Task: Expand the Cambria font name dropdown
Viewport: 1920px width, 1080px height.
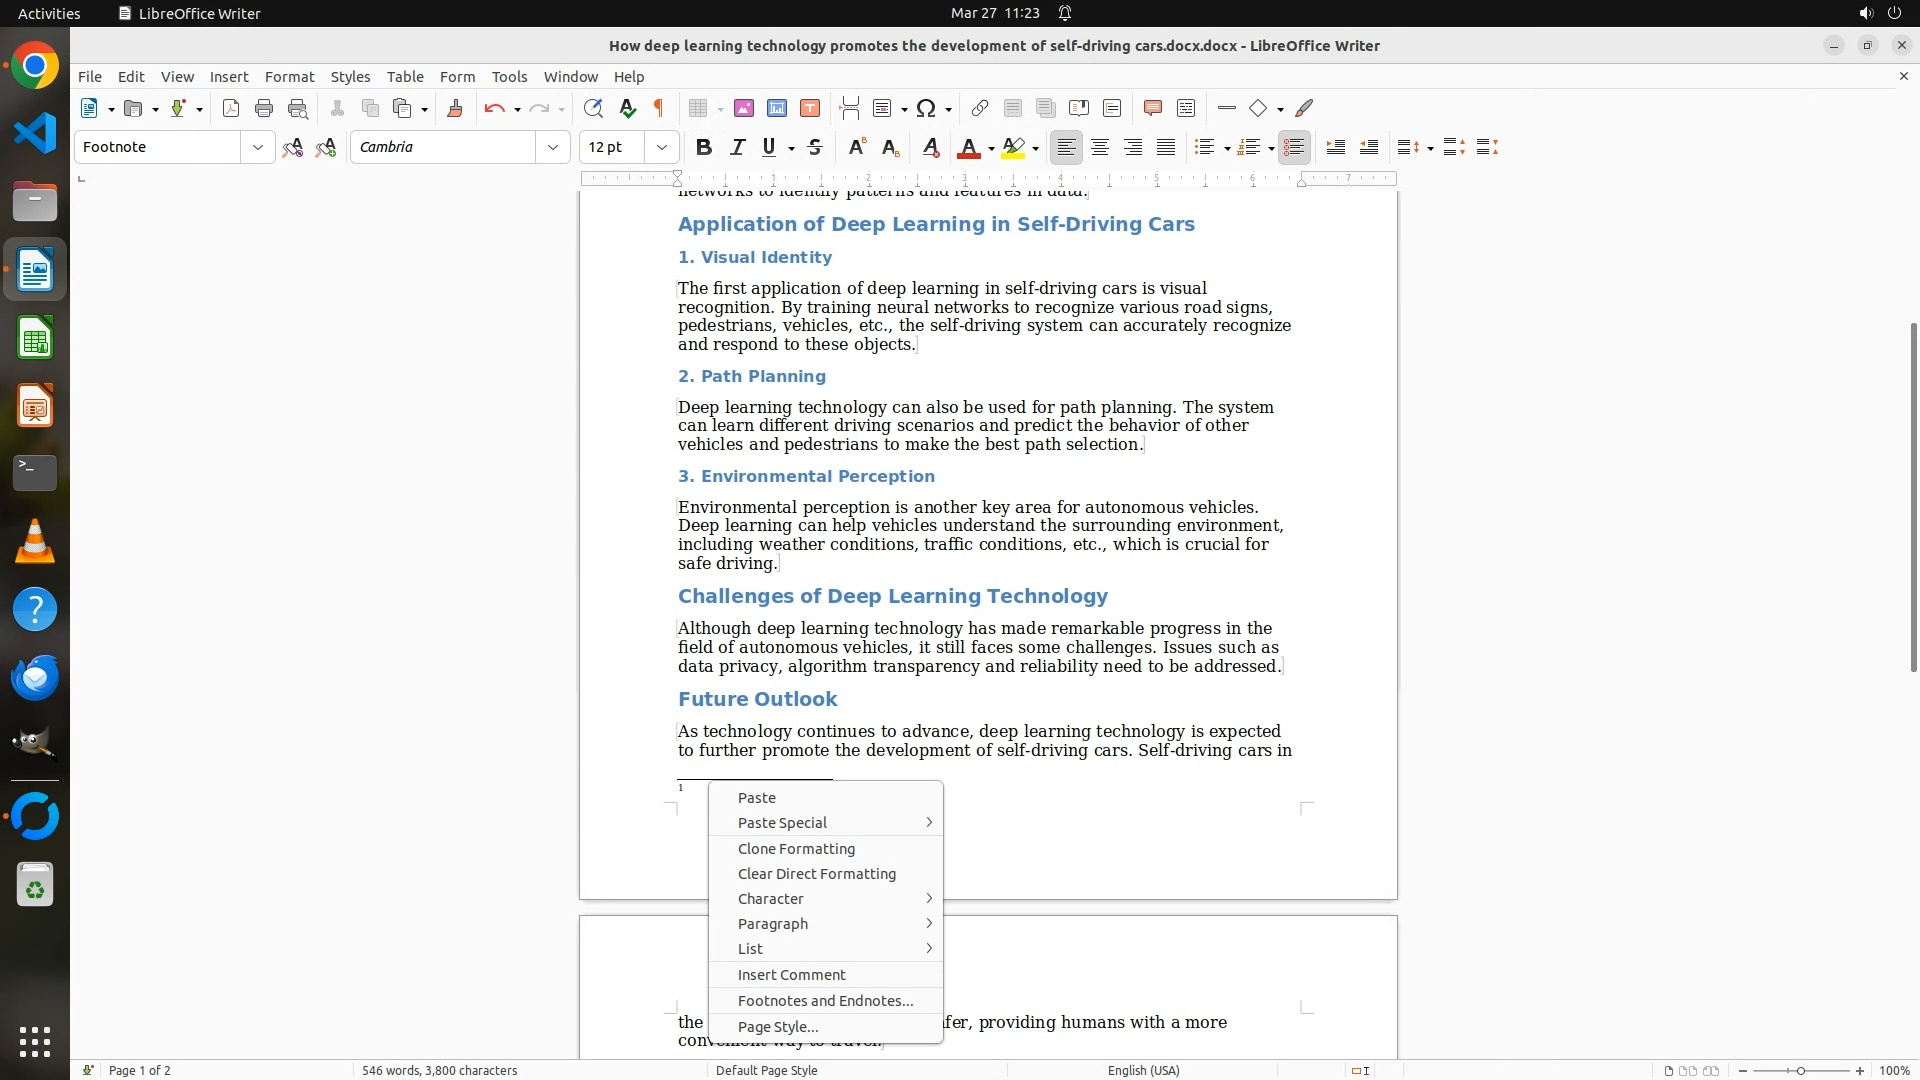Action: (x=552, y=148)
